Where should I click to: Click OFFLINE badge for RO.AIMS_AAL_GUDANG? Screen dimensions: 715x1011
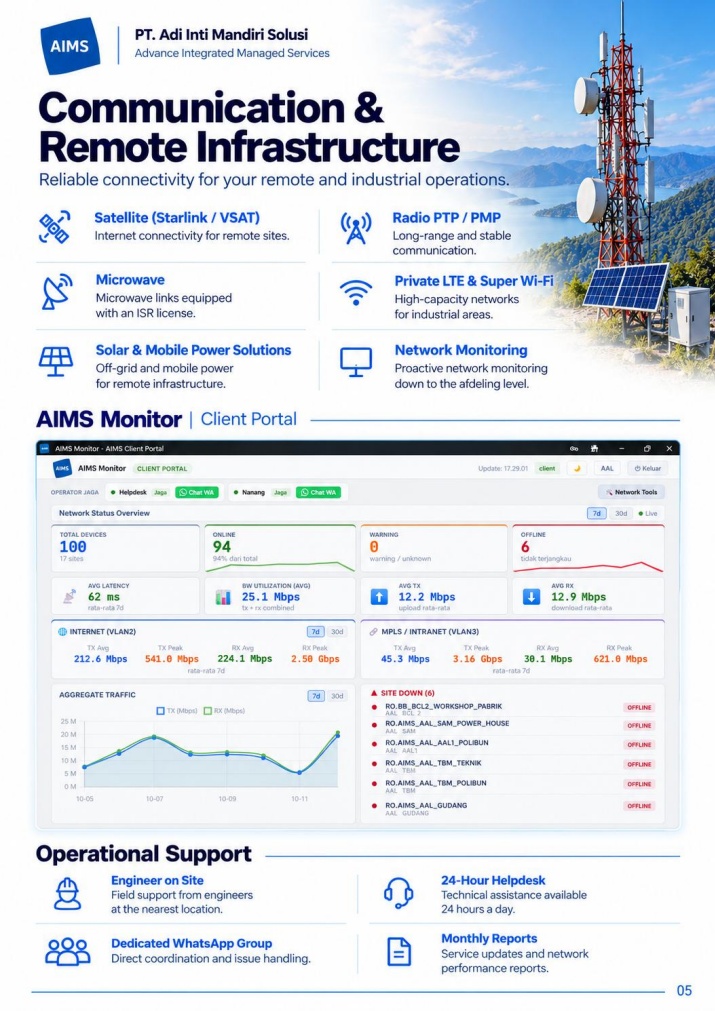click(639, 806)
